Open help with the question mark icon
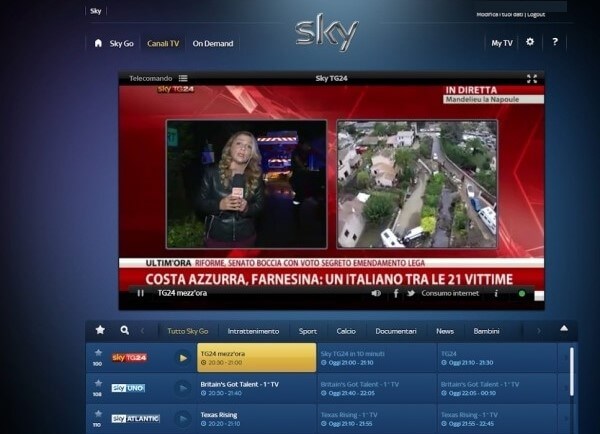The image size is (600, 434). (x=555, y=42)
